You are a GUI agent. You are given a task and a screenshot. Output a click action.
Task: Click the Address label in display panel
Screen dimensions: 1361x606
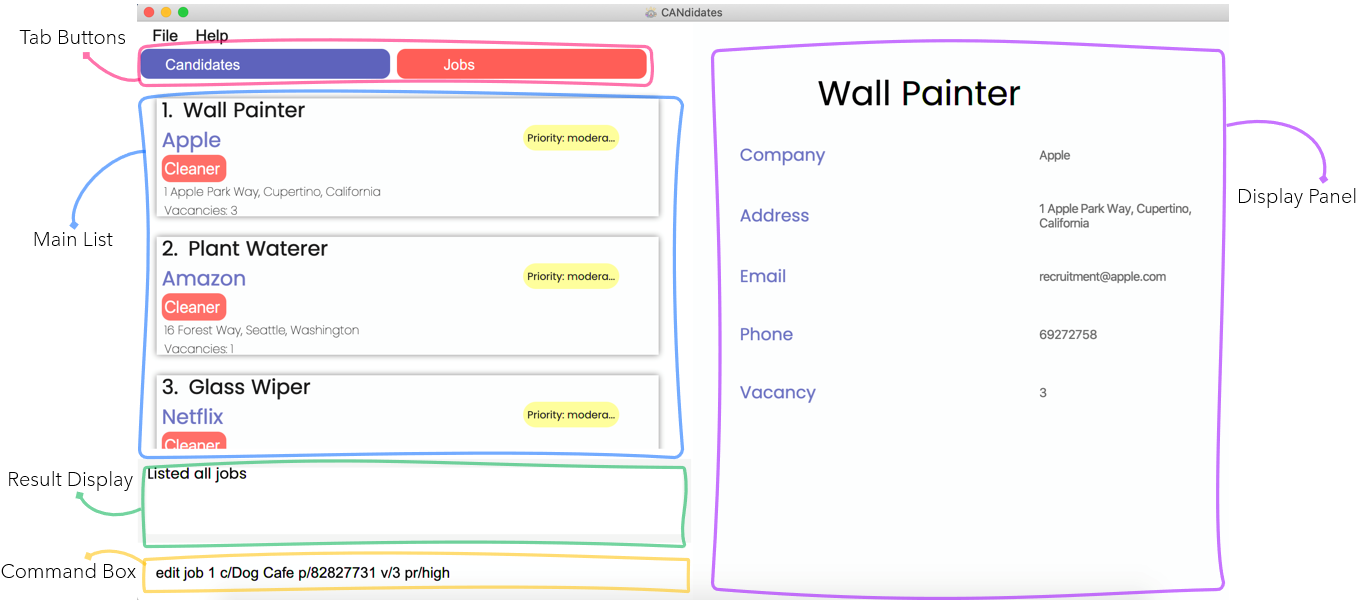coord(774,216)
